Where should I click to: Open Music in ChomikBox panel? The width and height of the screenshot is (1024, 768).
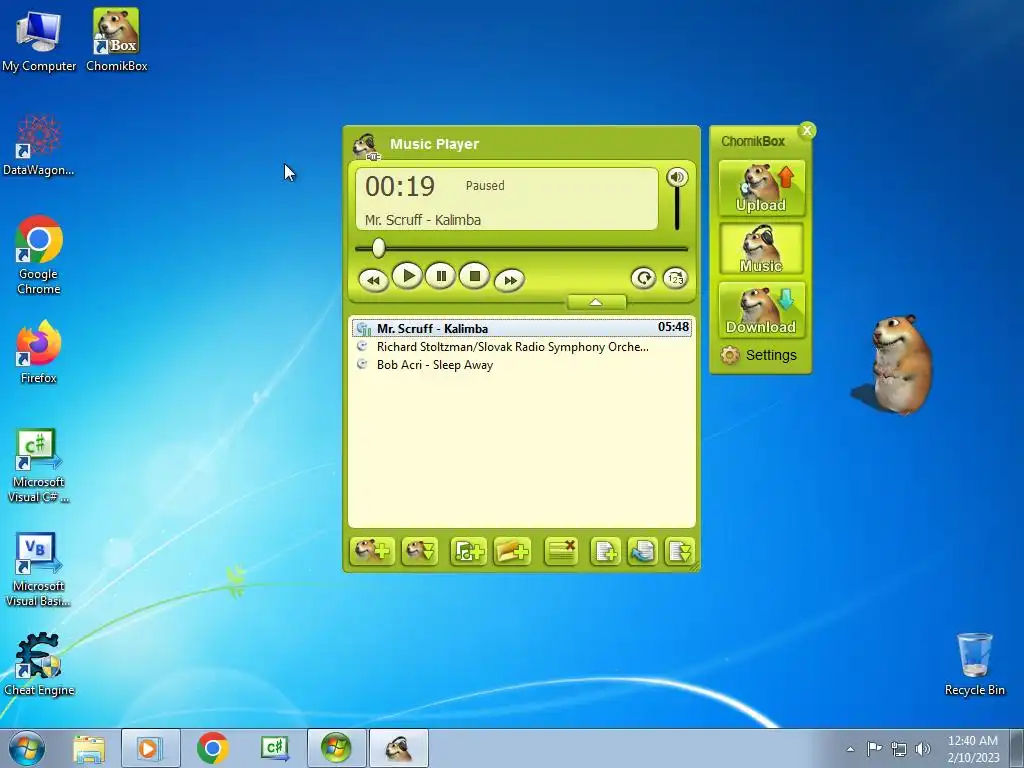point(761,249)
